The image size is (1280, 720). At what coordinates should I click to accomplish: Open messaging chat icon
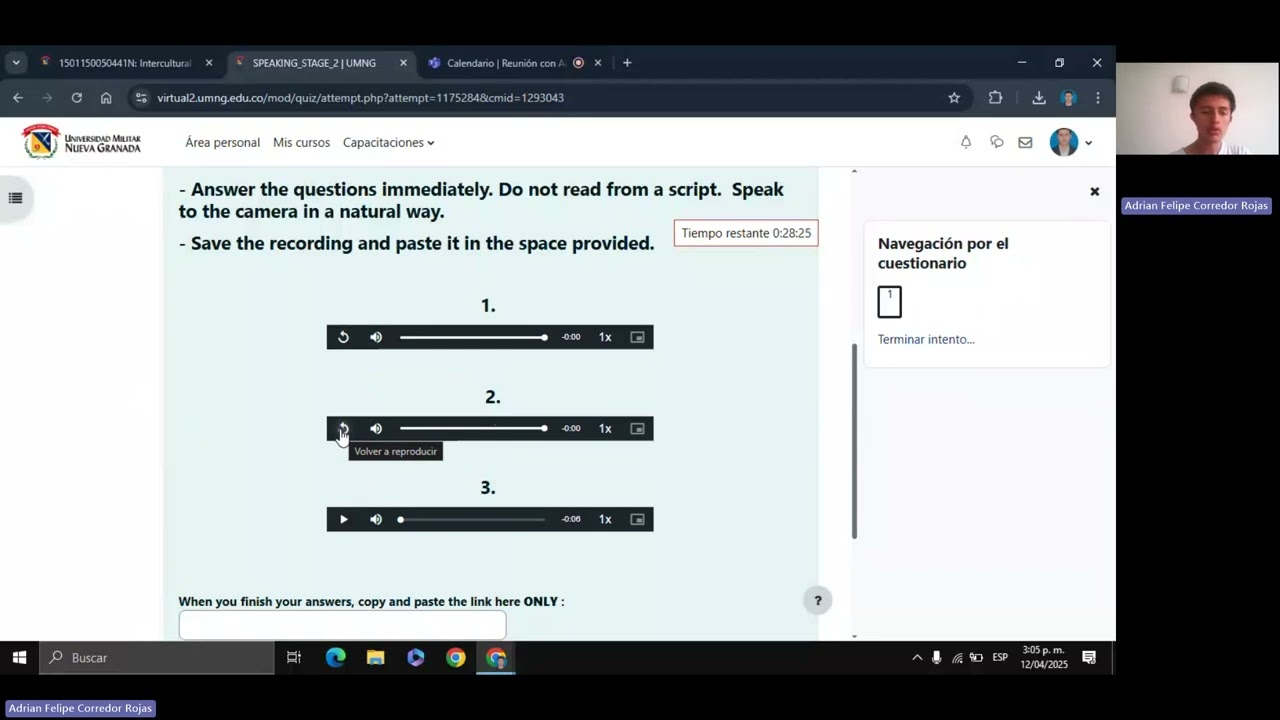[x=996, y=142]
